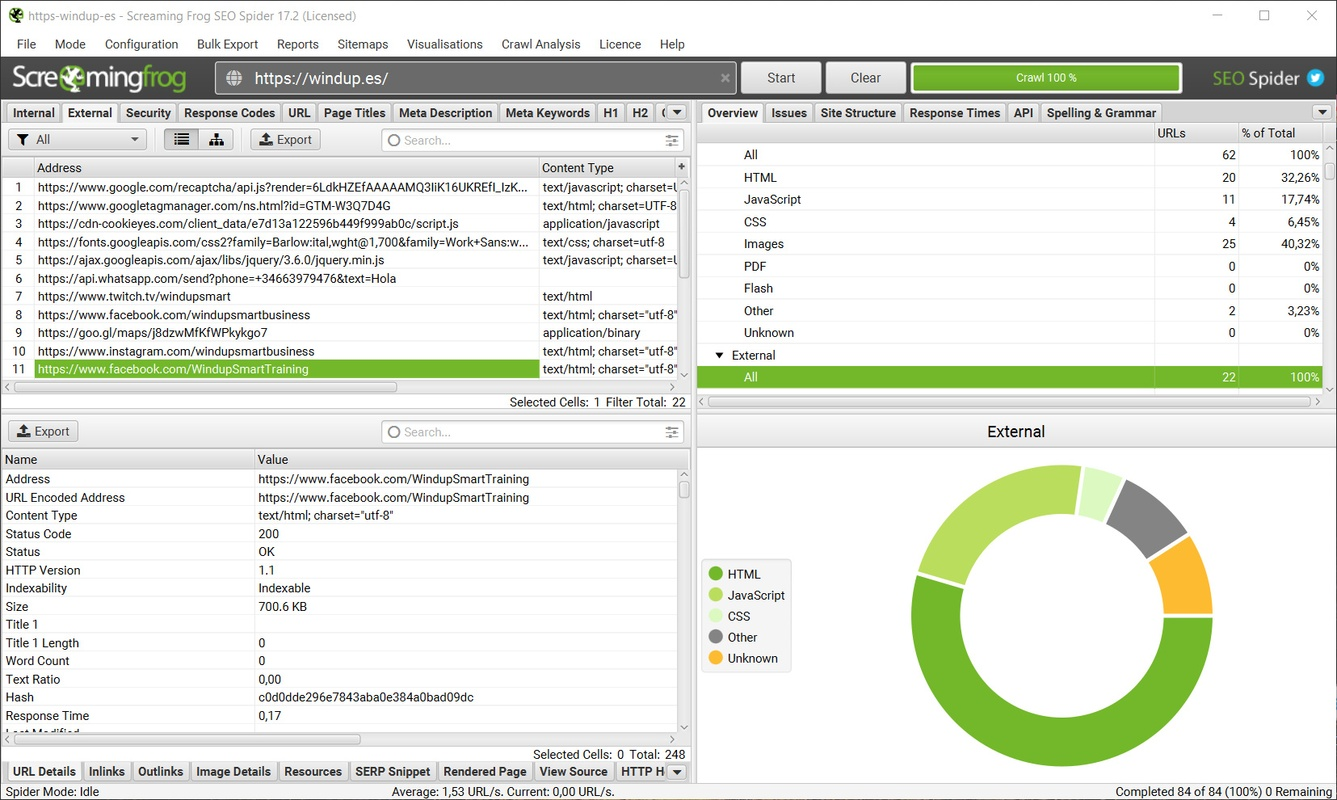Switch to tree view icon
The width and height of the screenshot is (1337, 800).
[216, 140]
